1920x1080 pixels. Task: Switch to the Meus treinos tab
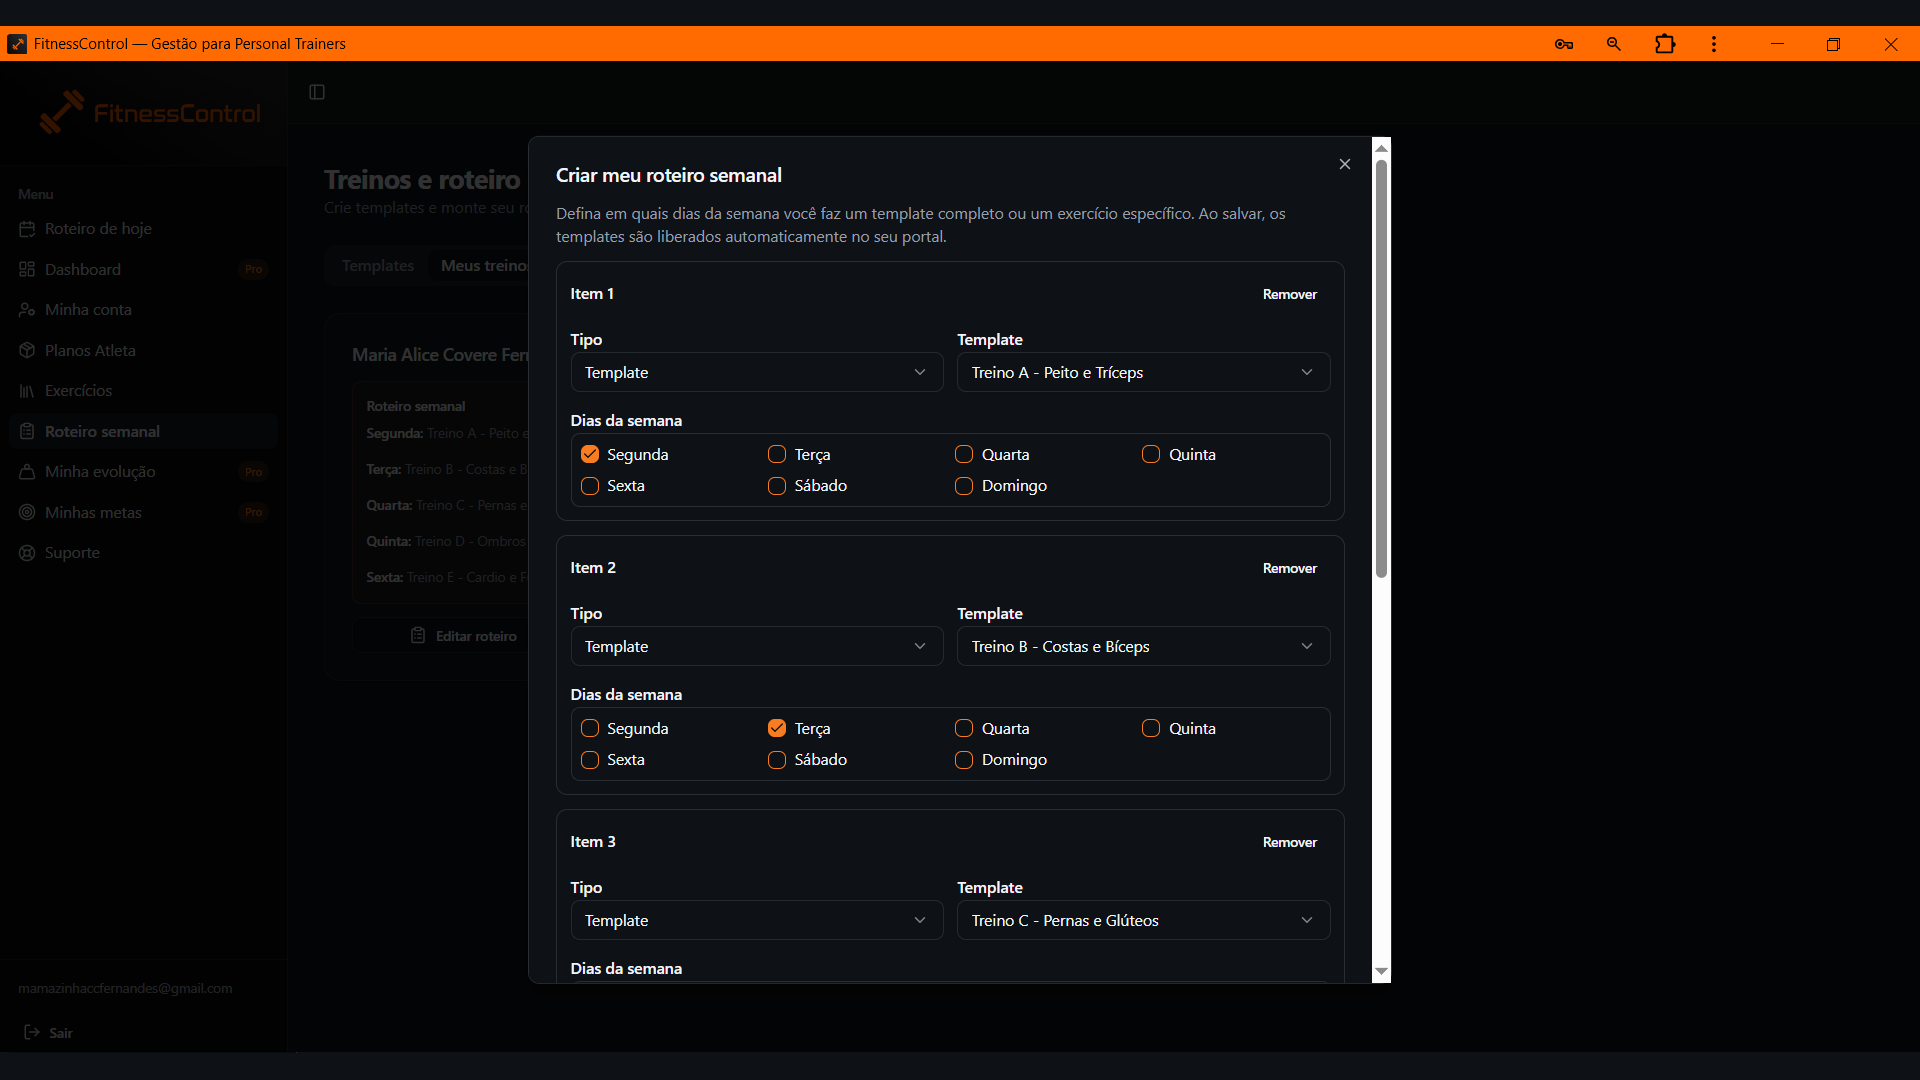484,266
